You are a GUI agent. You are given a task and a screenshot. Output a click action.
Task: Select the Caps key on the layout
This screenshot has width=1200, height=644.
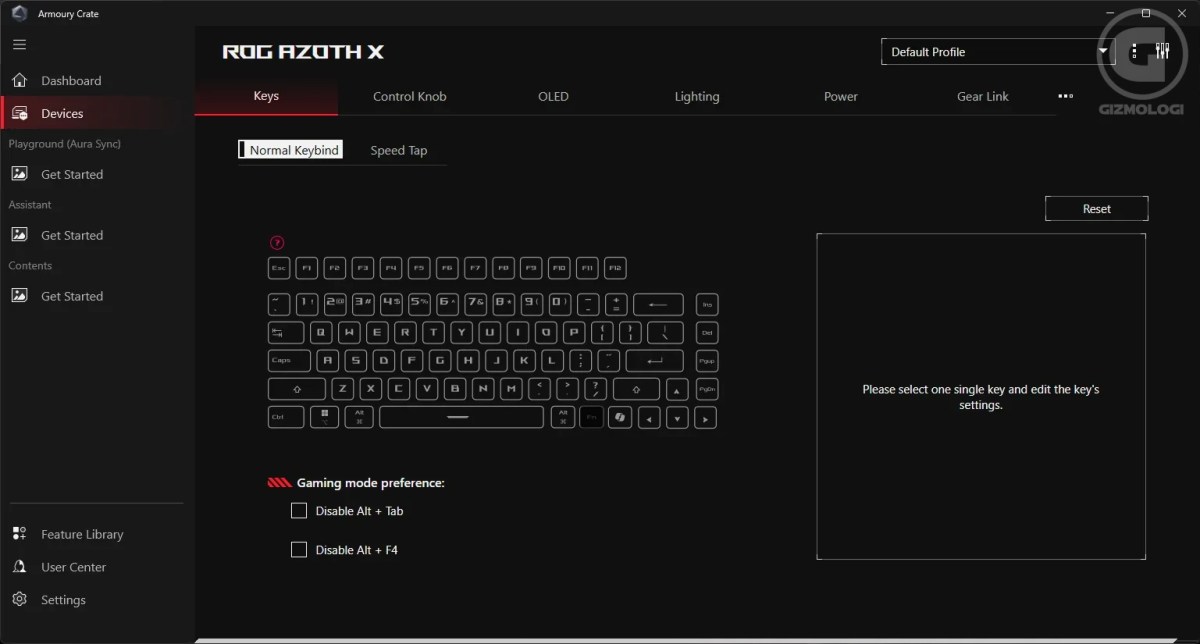click(289, 361)
